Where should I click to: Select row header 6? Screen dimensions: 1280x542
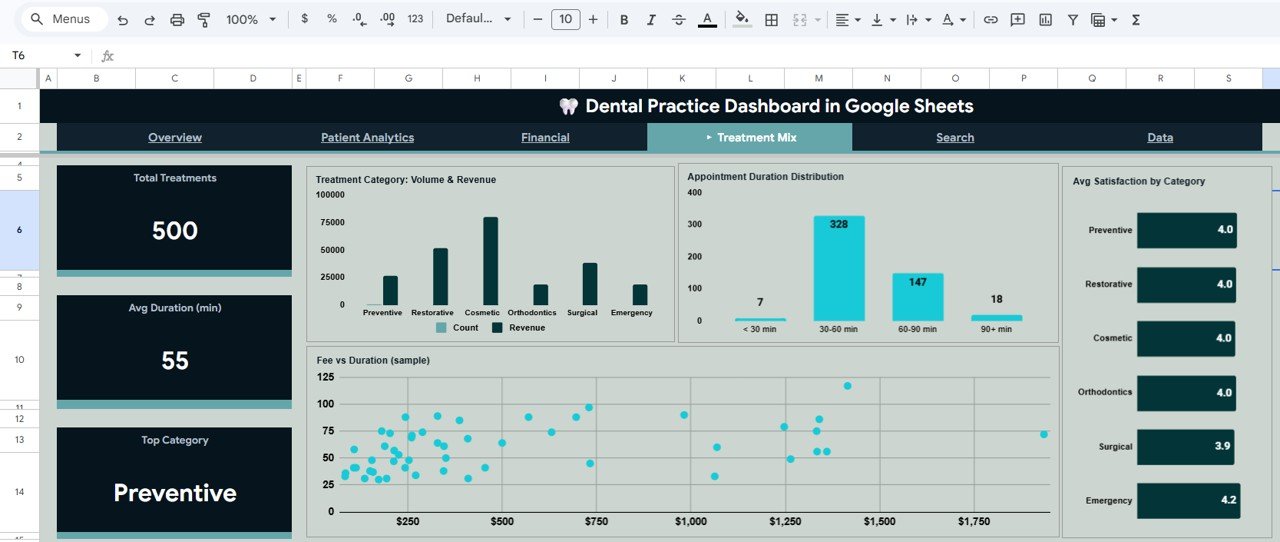point(20,230)
